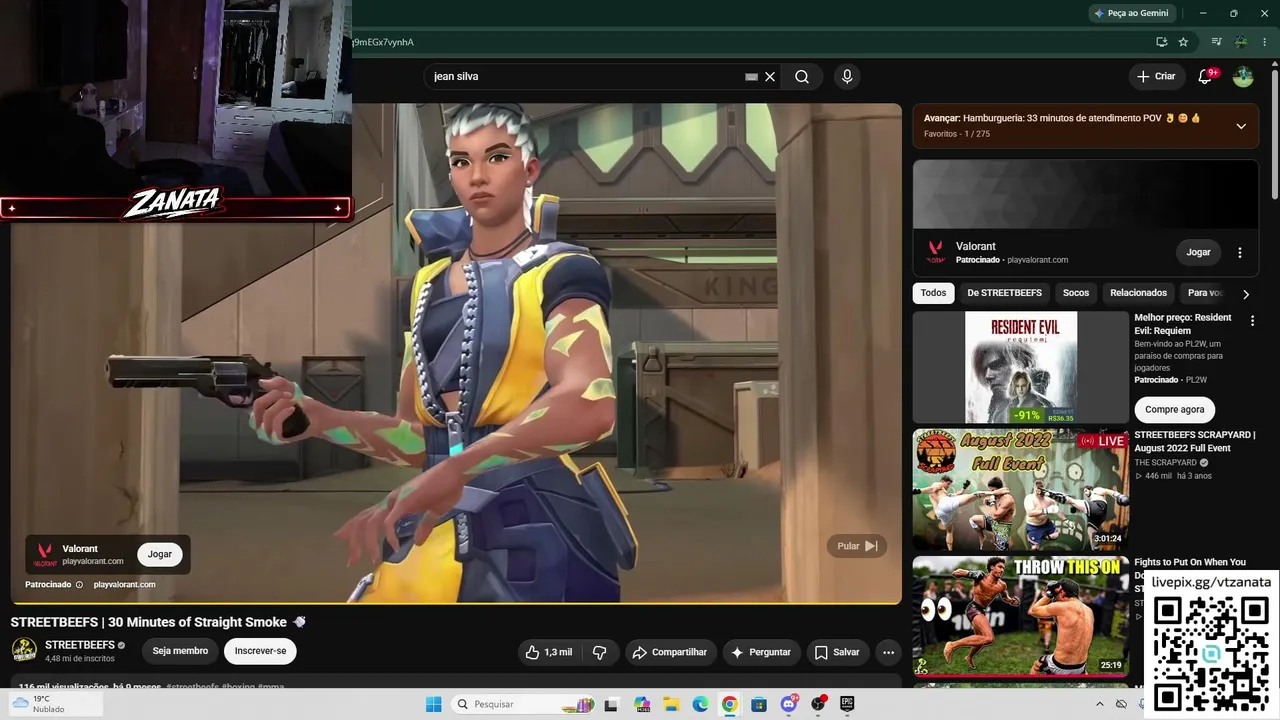
Task: Launch Microsoft Edge from the taskbar
Action: (x=700, y=705)
